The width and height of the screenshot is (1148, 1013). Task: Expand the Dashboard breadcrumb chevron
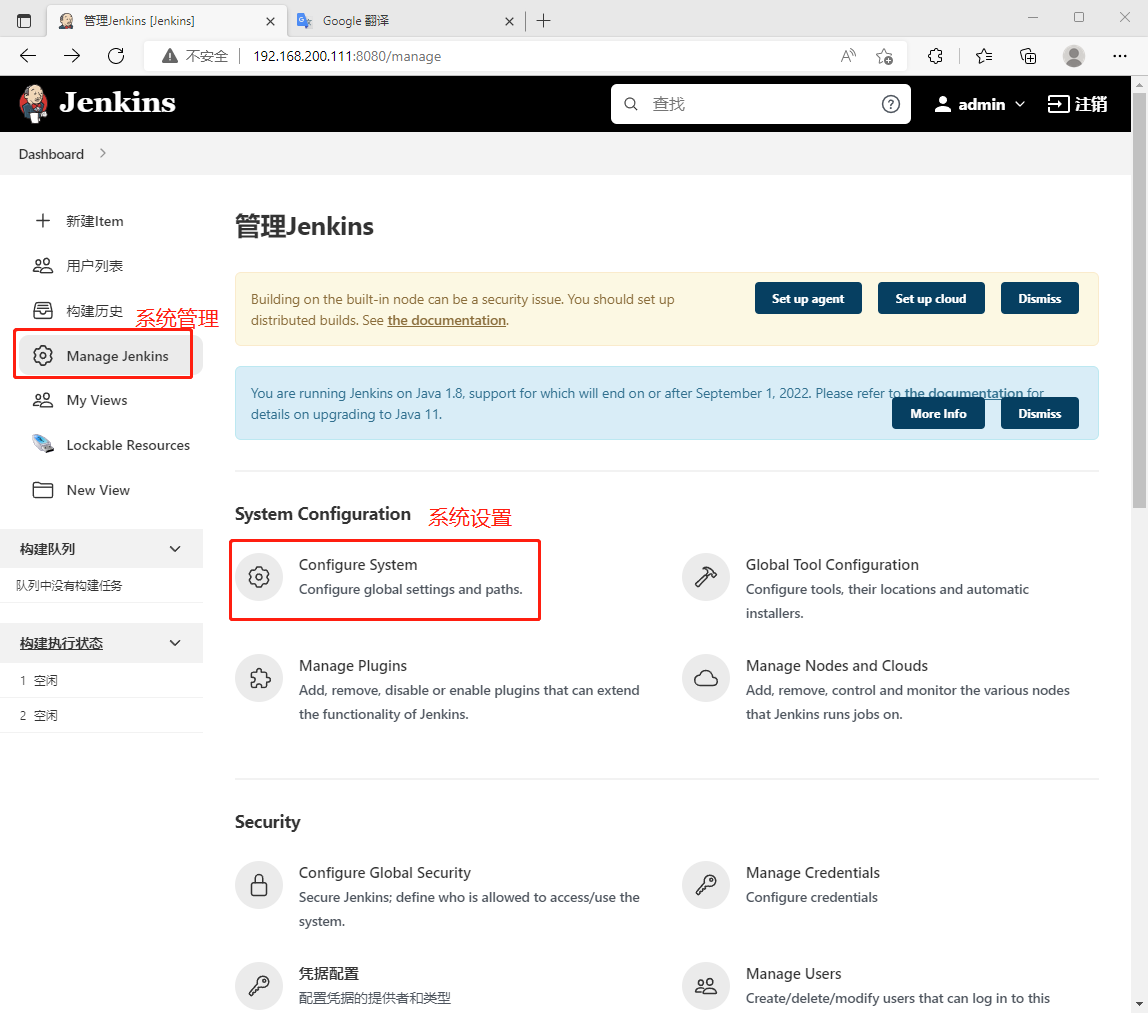102,153
